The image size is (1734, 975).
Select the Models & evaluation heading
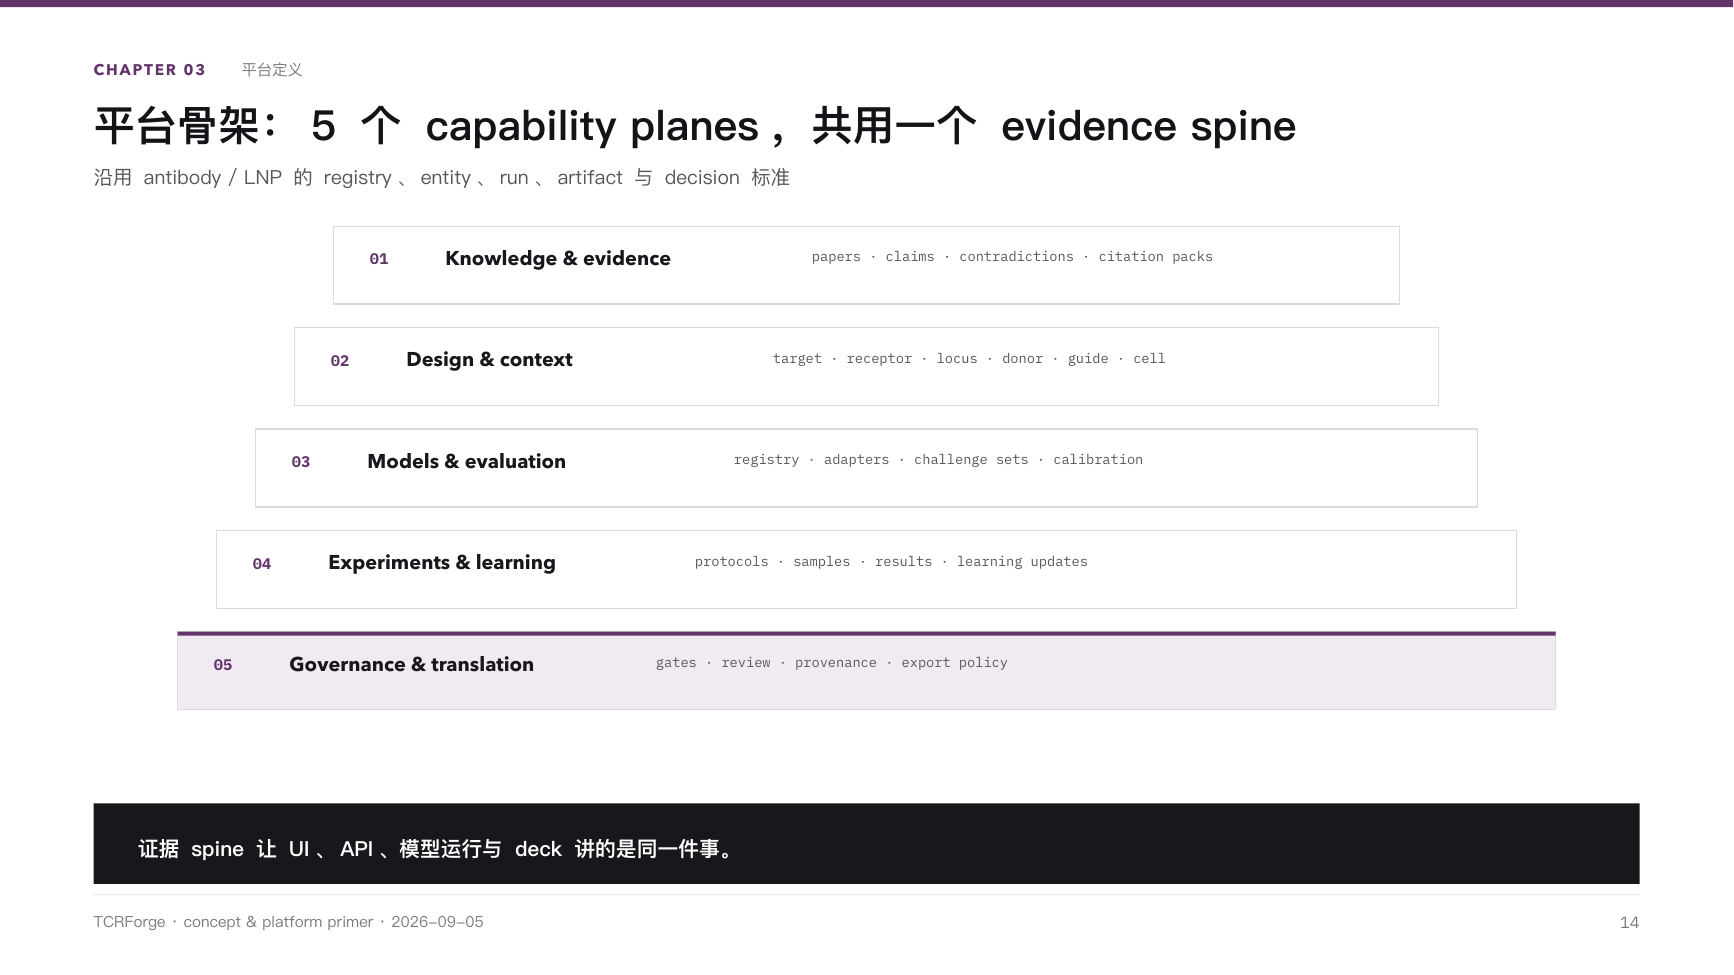click(x=466, y=461)
